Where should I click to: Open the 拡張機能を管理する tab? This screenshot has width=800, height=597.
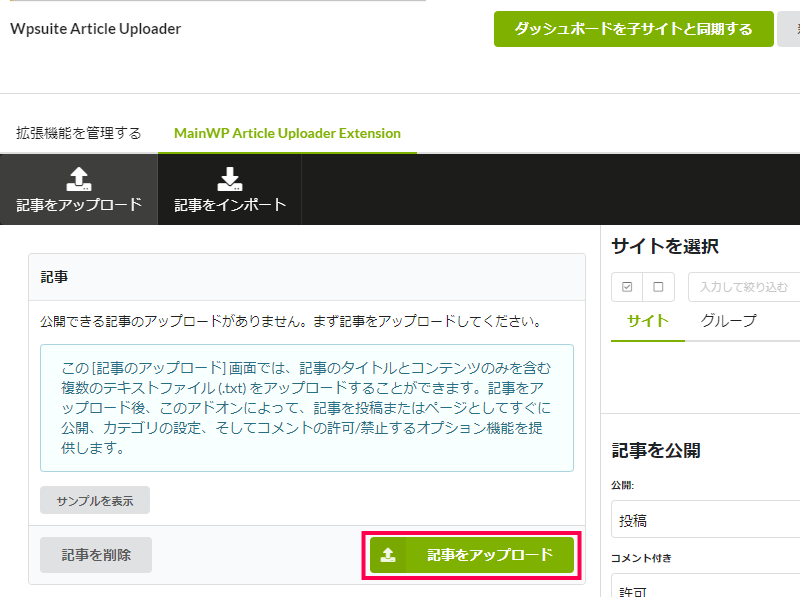[x=79, y=133]
